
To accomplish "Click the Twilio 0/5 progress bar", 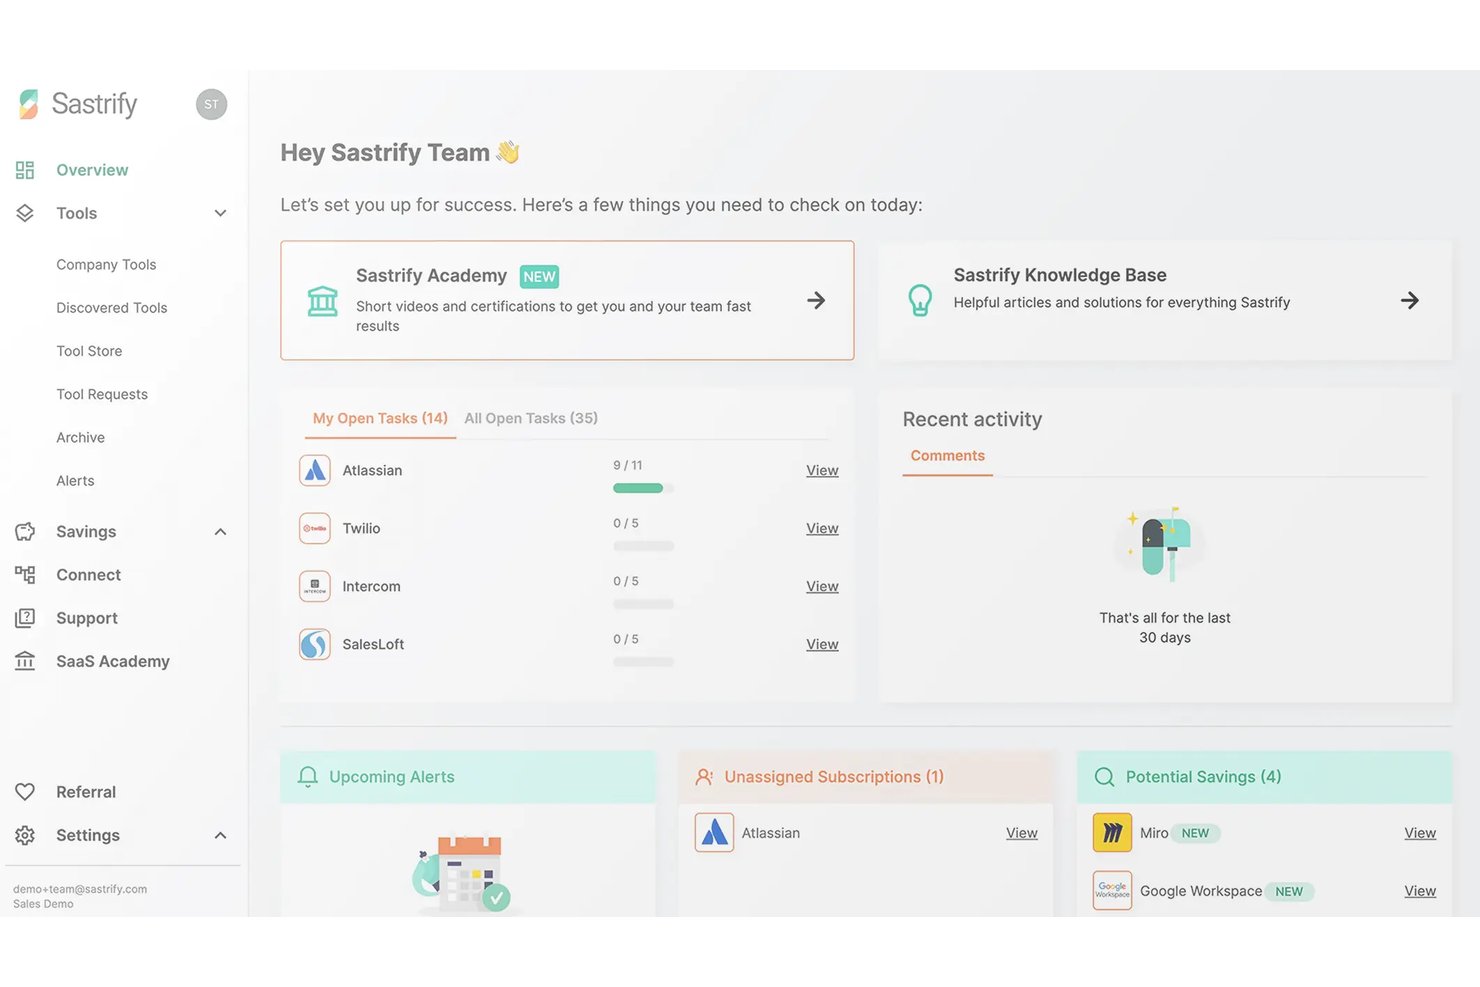I will 643,546.
